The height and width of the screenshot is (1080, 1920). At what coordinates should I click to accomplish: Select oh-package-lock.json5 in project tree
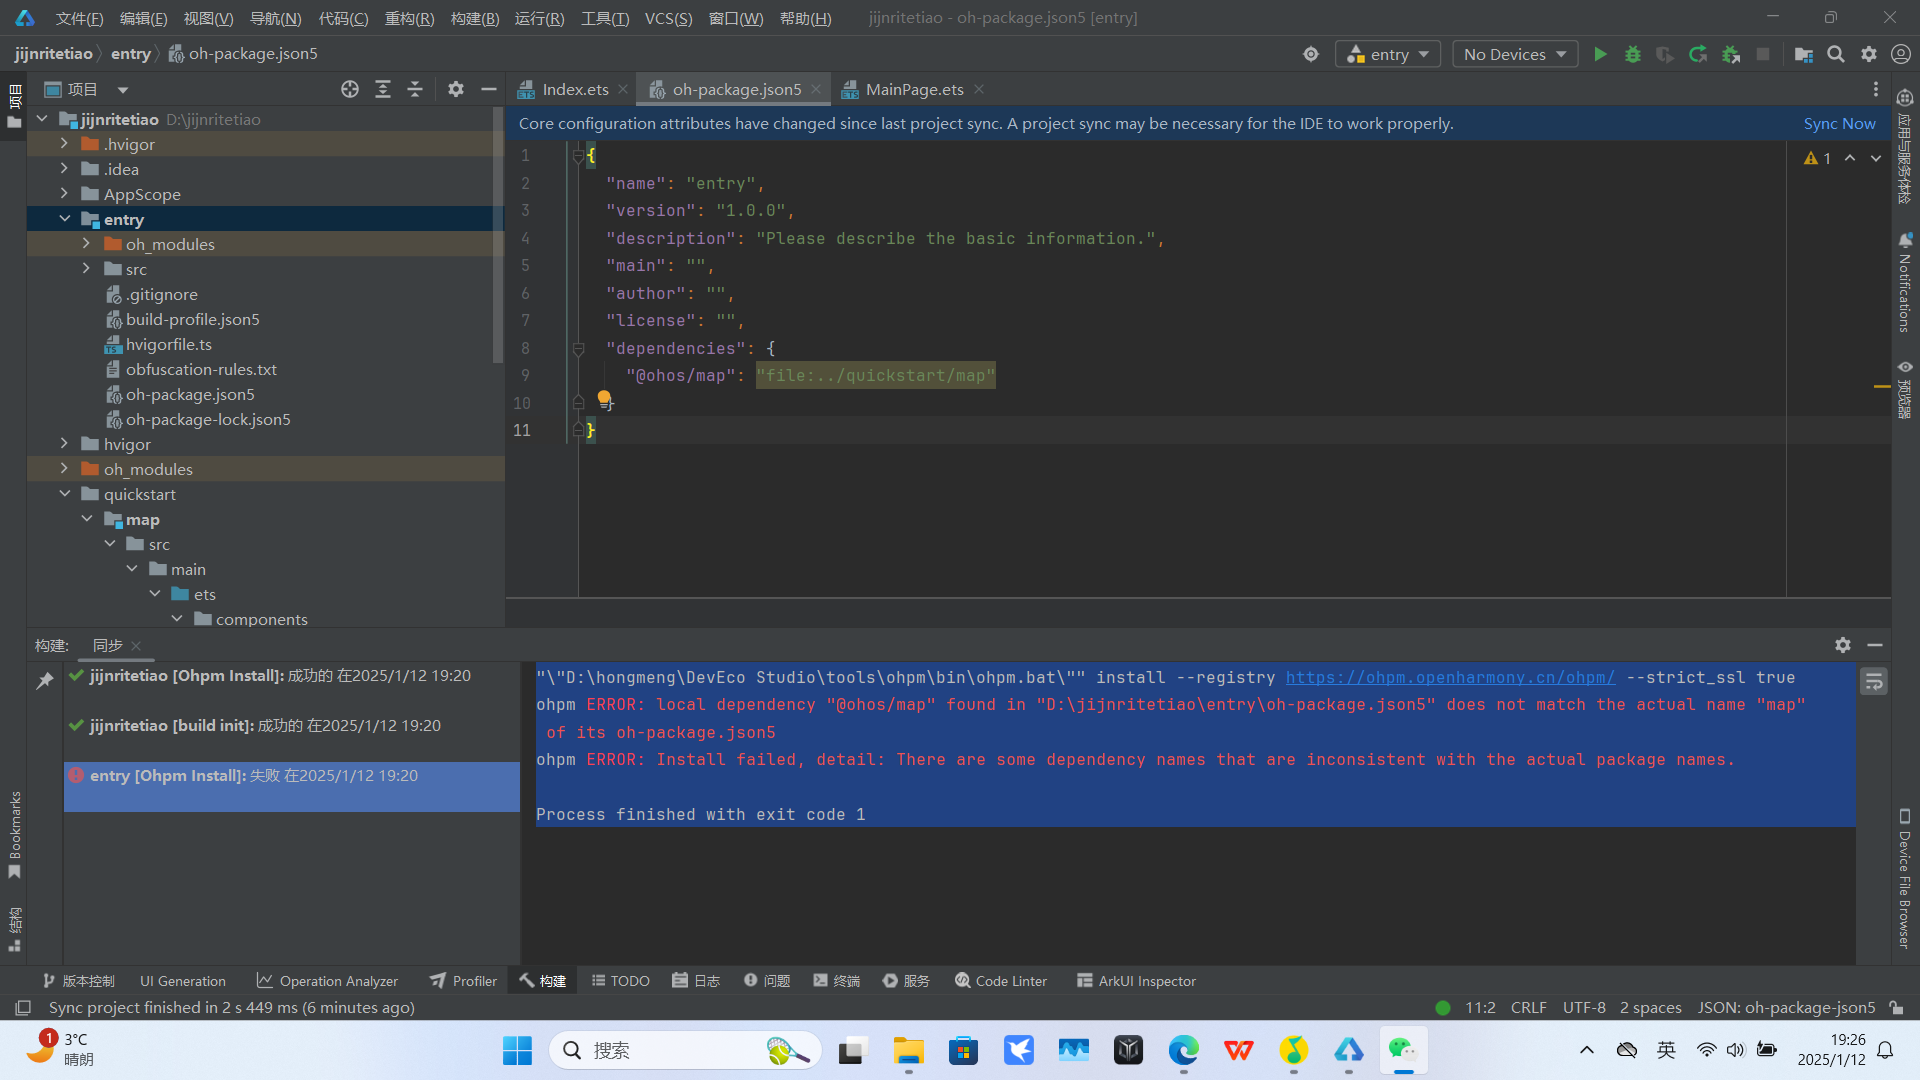pos(207,419)
